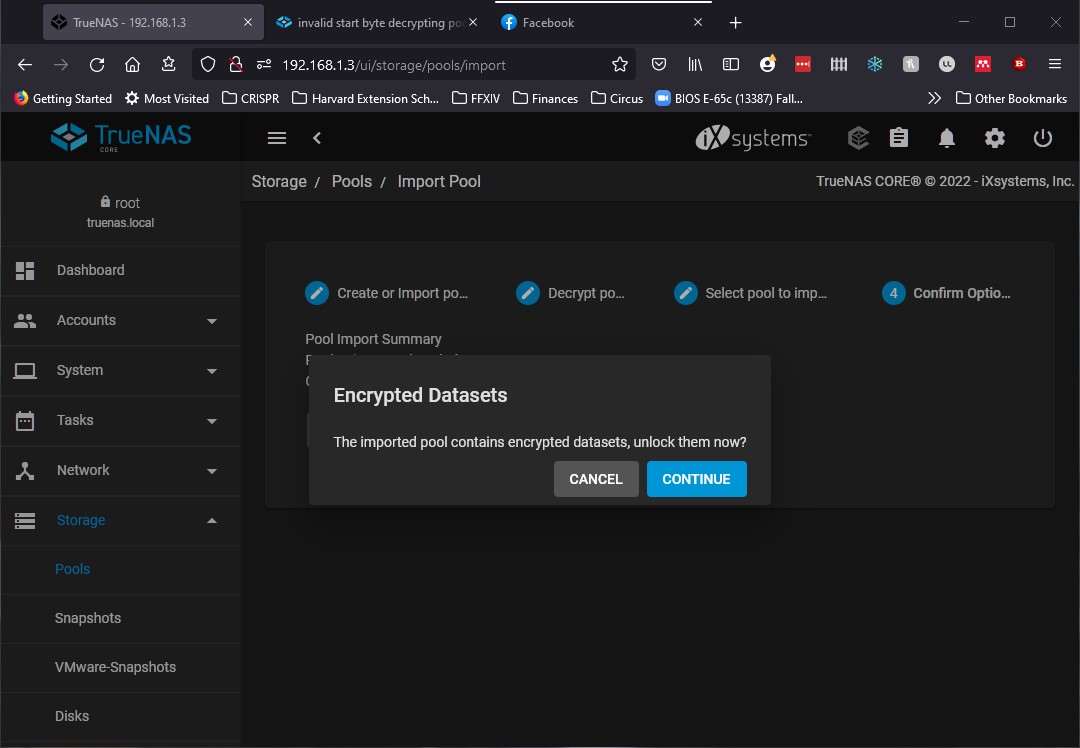1080x748 pixels.
Task: Open the task manager clipboard icon
Action: click(x=899, y=138)
